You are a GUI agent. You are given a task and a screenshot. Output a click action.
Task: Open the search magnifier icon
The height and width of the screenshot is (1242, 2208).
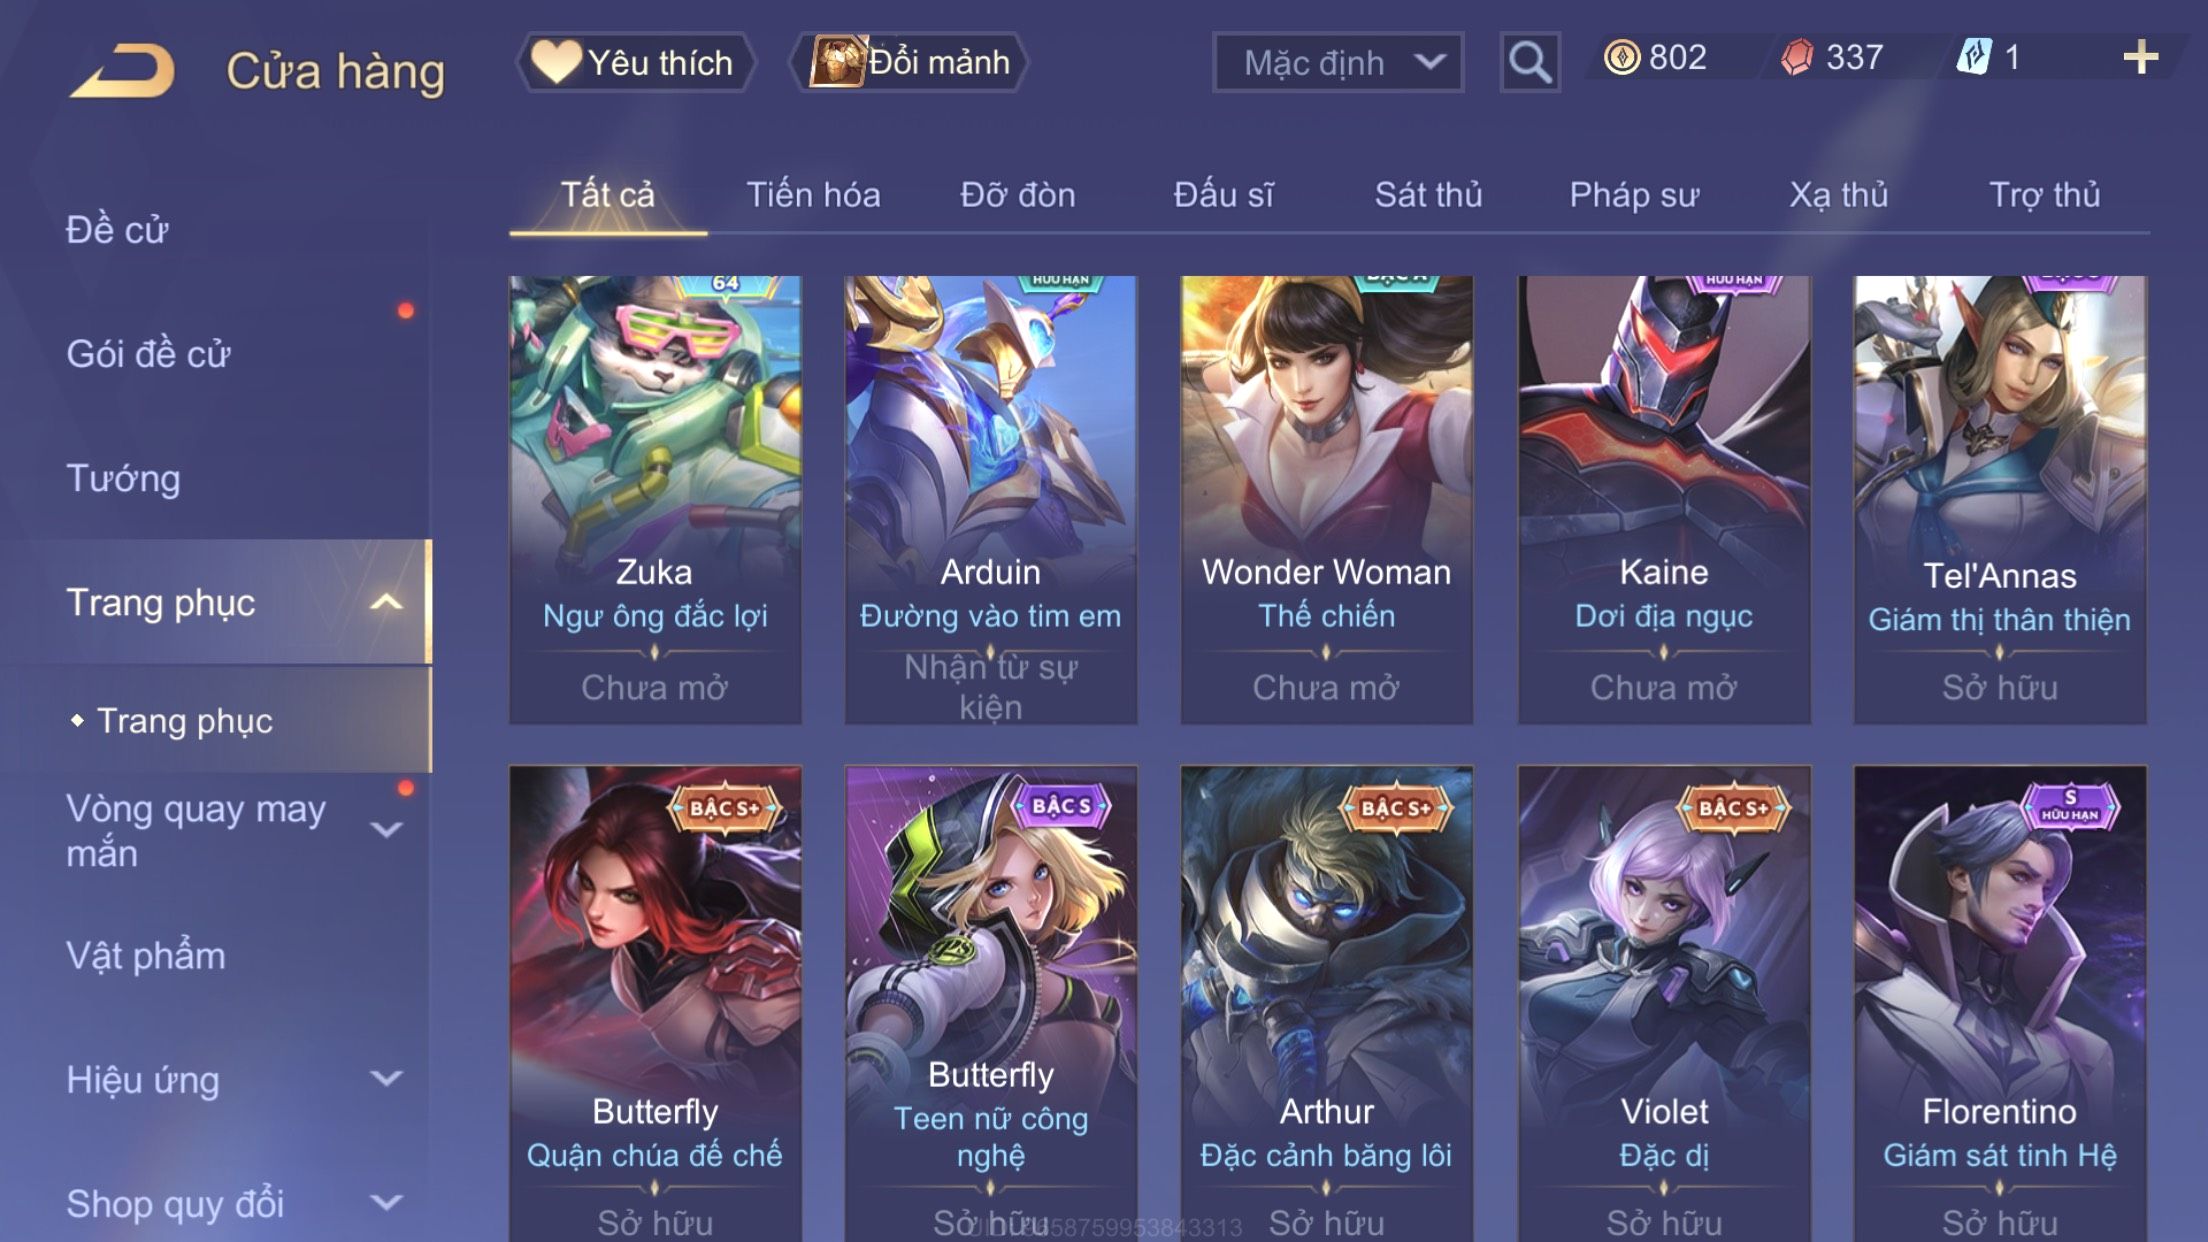pos(1529,62)
